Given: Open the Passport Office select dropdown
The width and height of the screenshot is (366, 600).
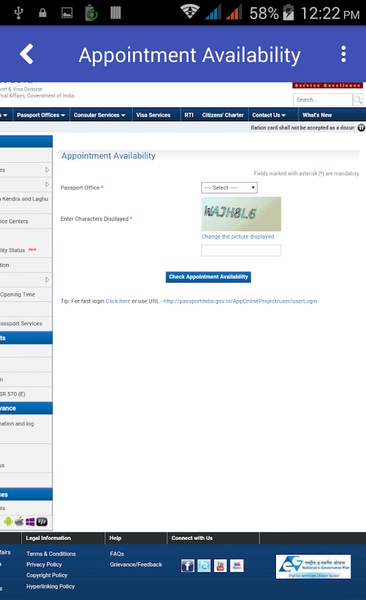Looking at the screenshot, I should [229, 188].
